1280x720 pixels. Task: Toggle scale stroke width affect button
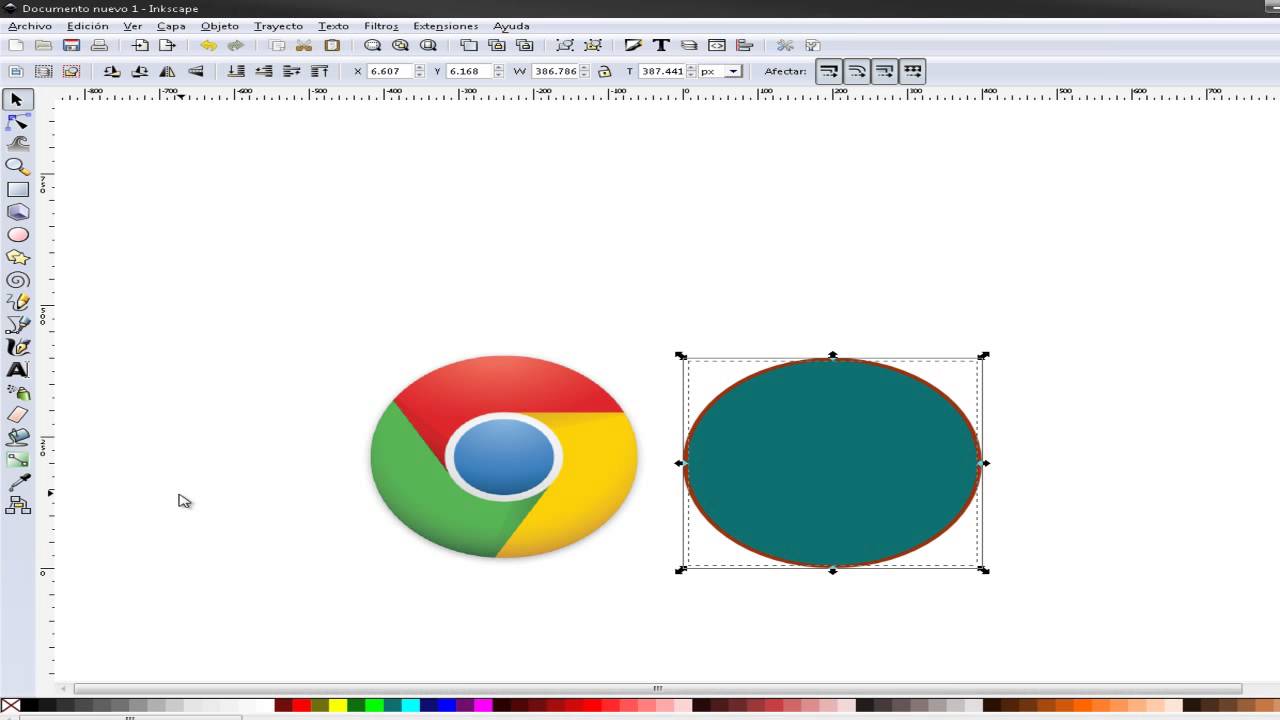(829, 71)
